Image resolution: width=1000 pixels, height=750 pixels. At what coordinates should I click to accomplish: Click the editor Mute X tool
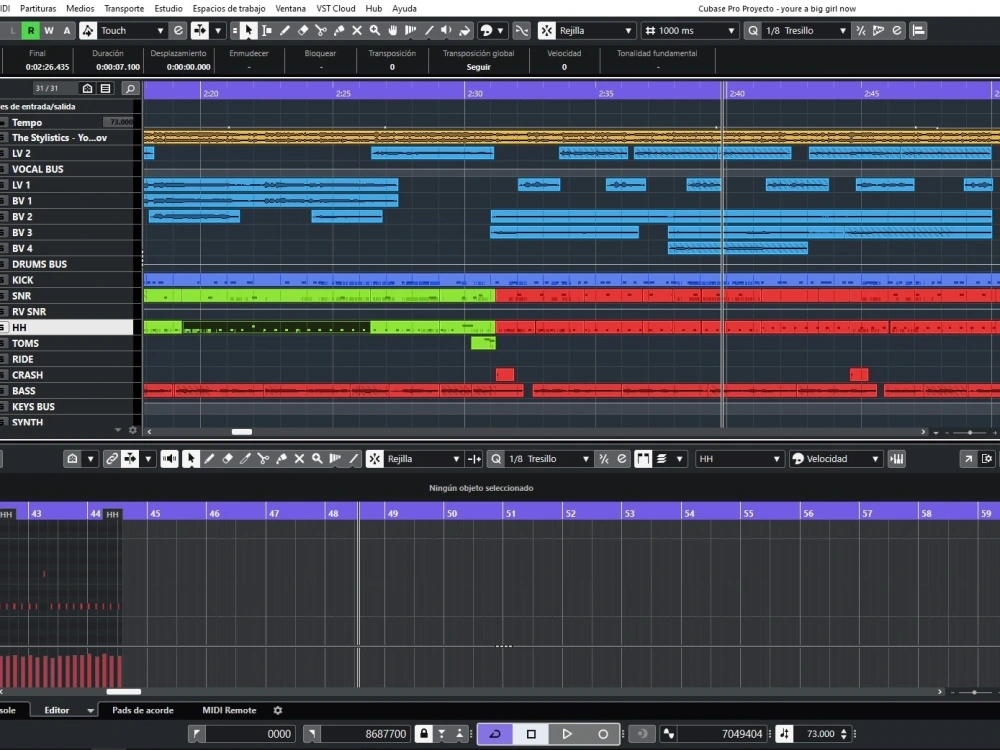coord(299,459)
